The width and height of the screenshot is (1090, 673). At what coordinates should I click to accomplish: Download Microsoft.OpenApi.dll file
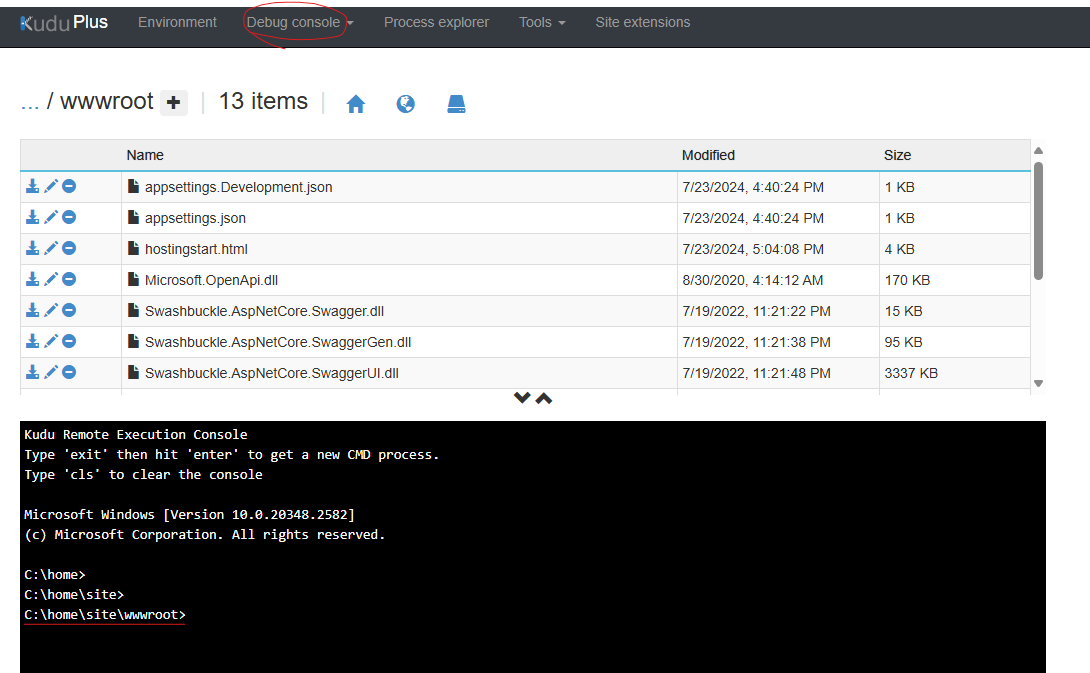(33, 279)
